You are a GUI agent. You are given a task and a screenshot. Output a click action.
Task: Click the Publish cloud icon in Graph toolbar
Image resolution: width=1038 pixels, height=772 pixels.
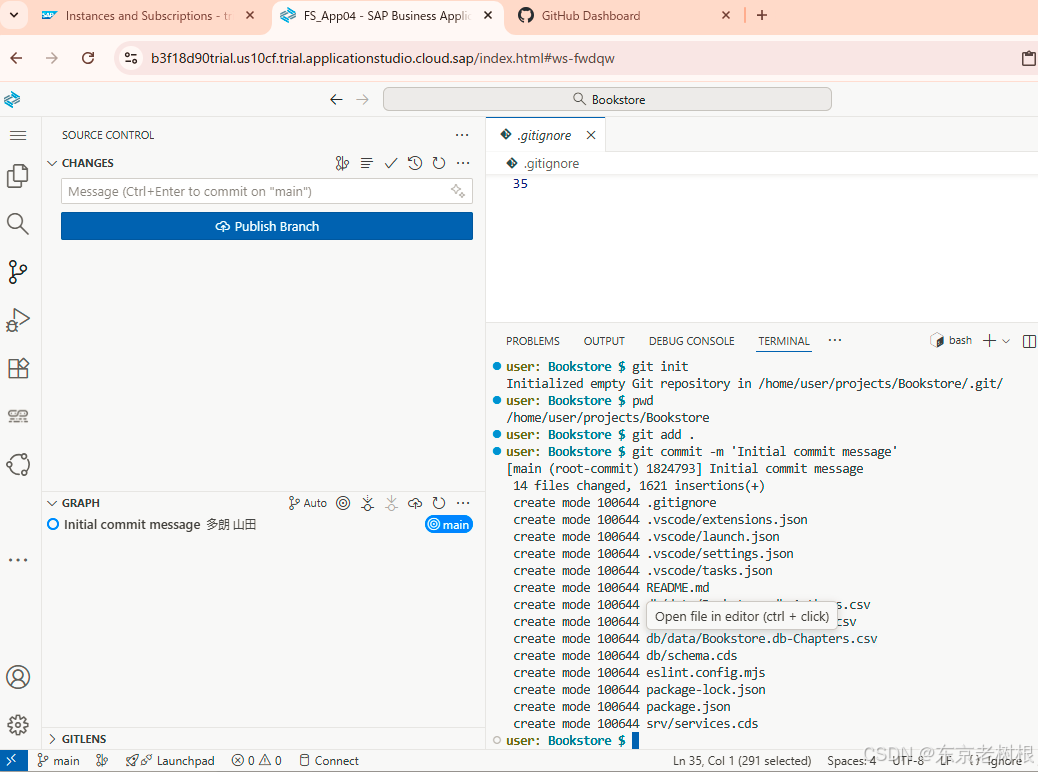click(x=415, y=503)
